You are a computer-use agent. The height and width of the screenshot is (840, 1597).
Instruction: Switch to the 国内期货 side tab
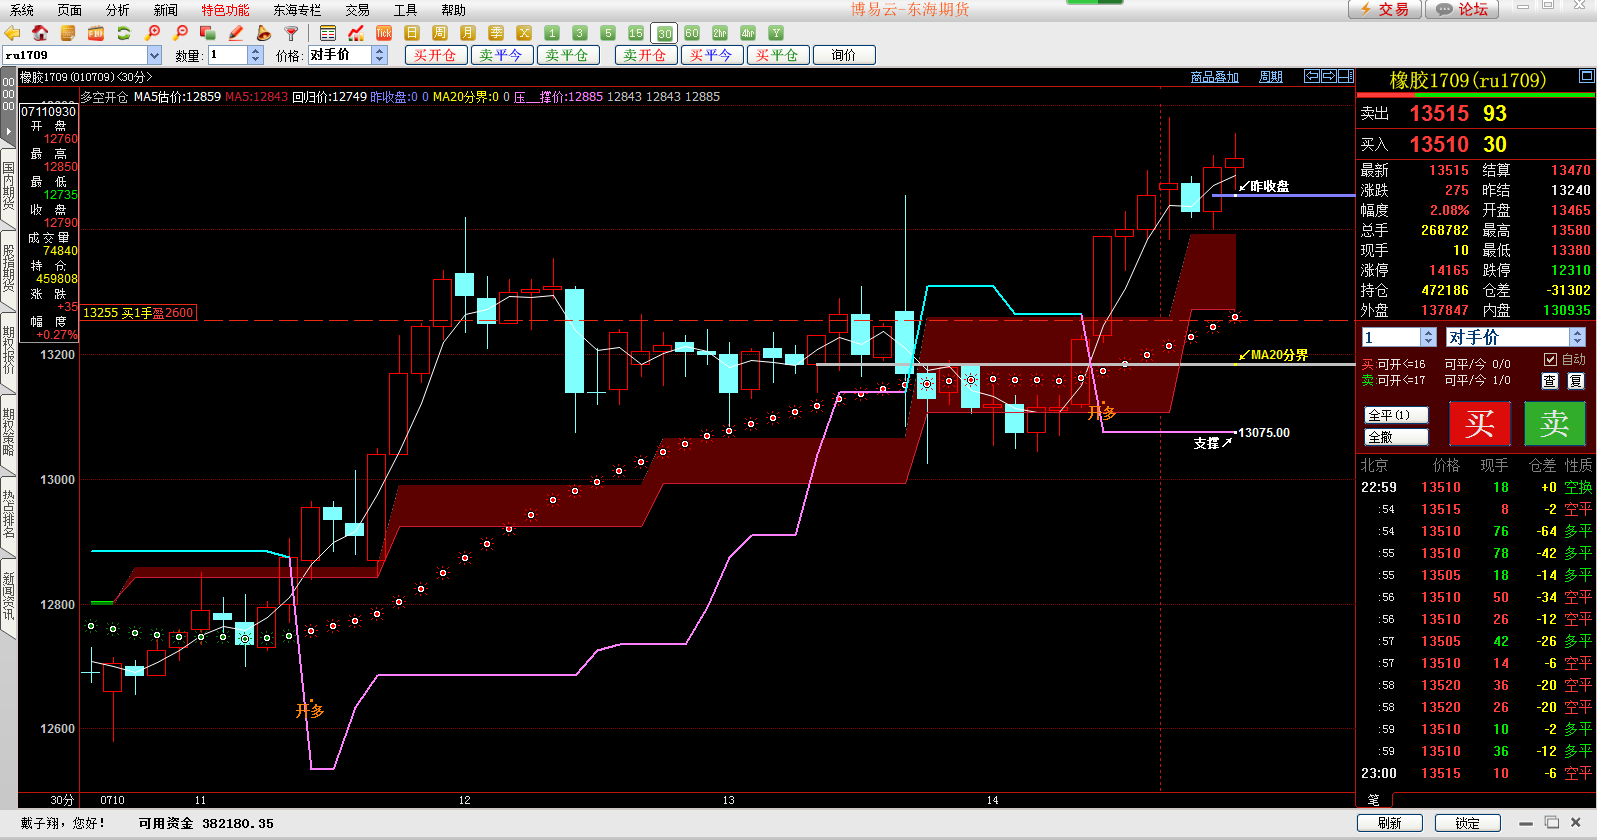8,185
